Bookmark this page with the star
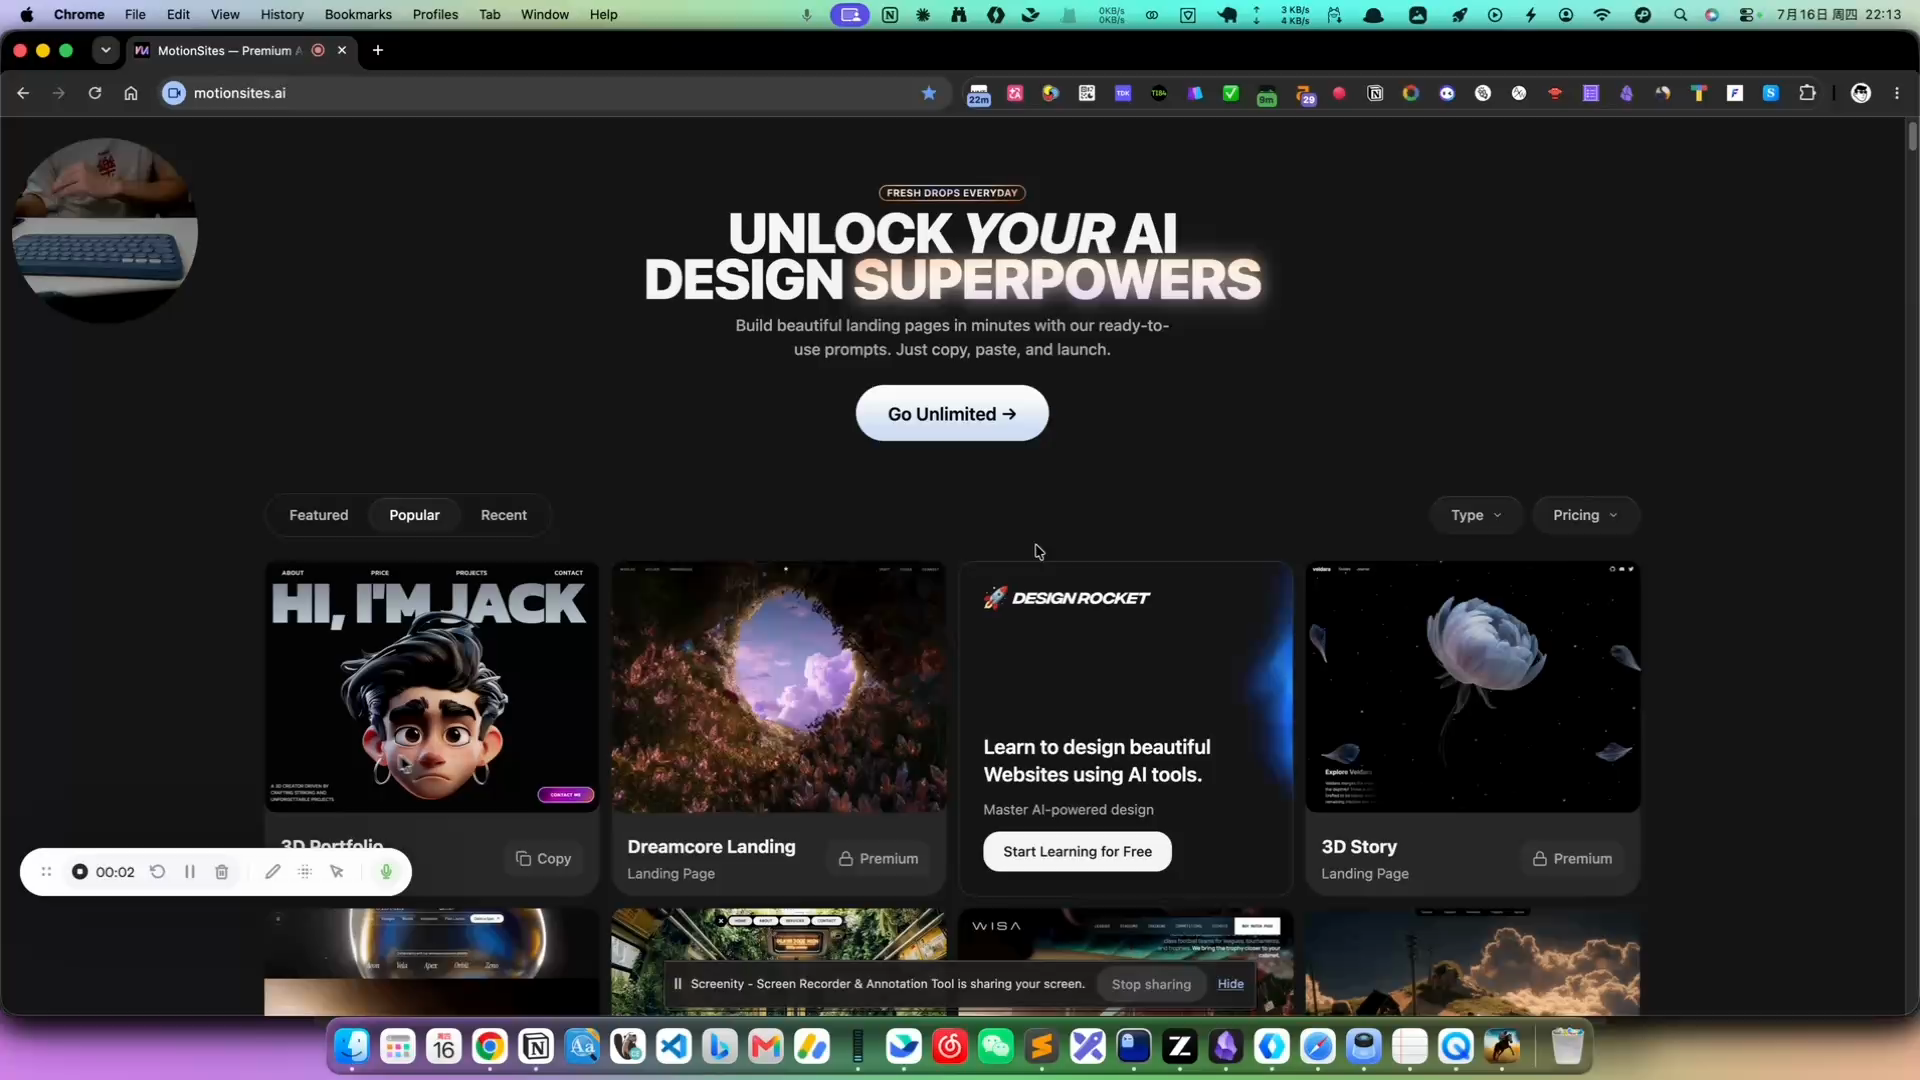The height and width of the screenshot is (1080, 1920). pyautogui.click(x=929, y=93)
